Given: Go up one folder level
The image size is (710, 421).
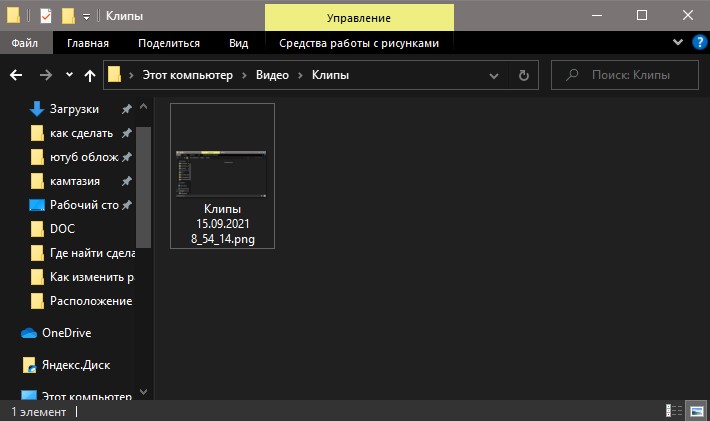Looking at the screenshot, I should 90,76.
